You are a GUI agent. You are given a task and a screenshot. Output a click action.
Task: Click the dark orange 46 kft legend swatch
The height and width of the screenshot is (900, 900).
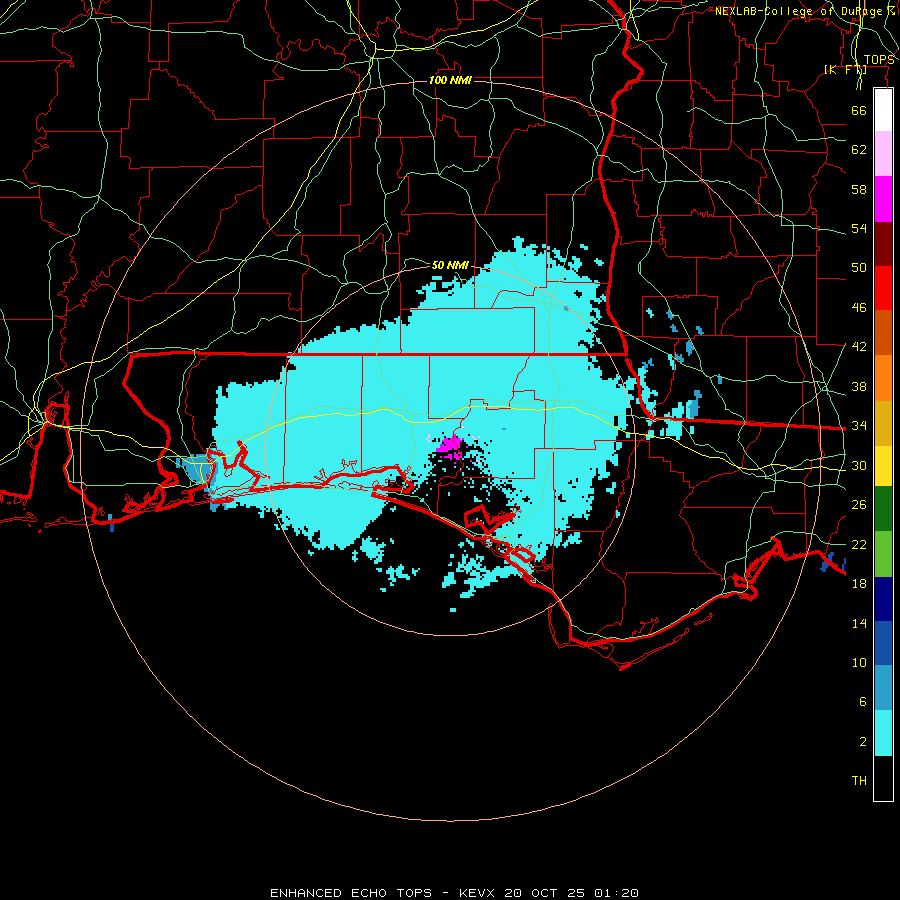(883, 332)
